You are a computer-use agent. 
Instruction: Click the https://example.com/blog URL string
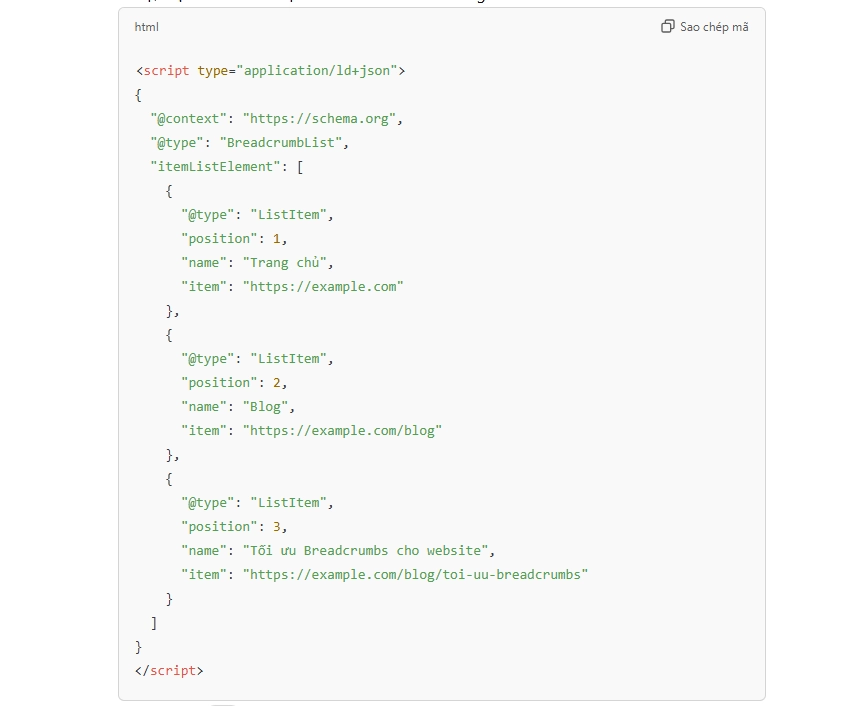[x=341, y=431]
